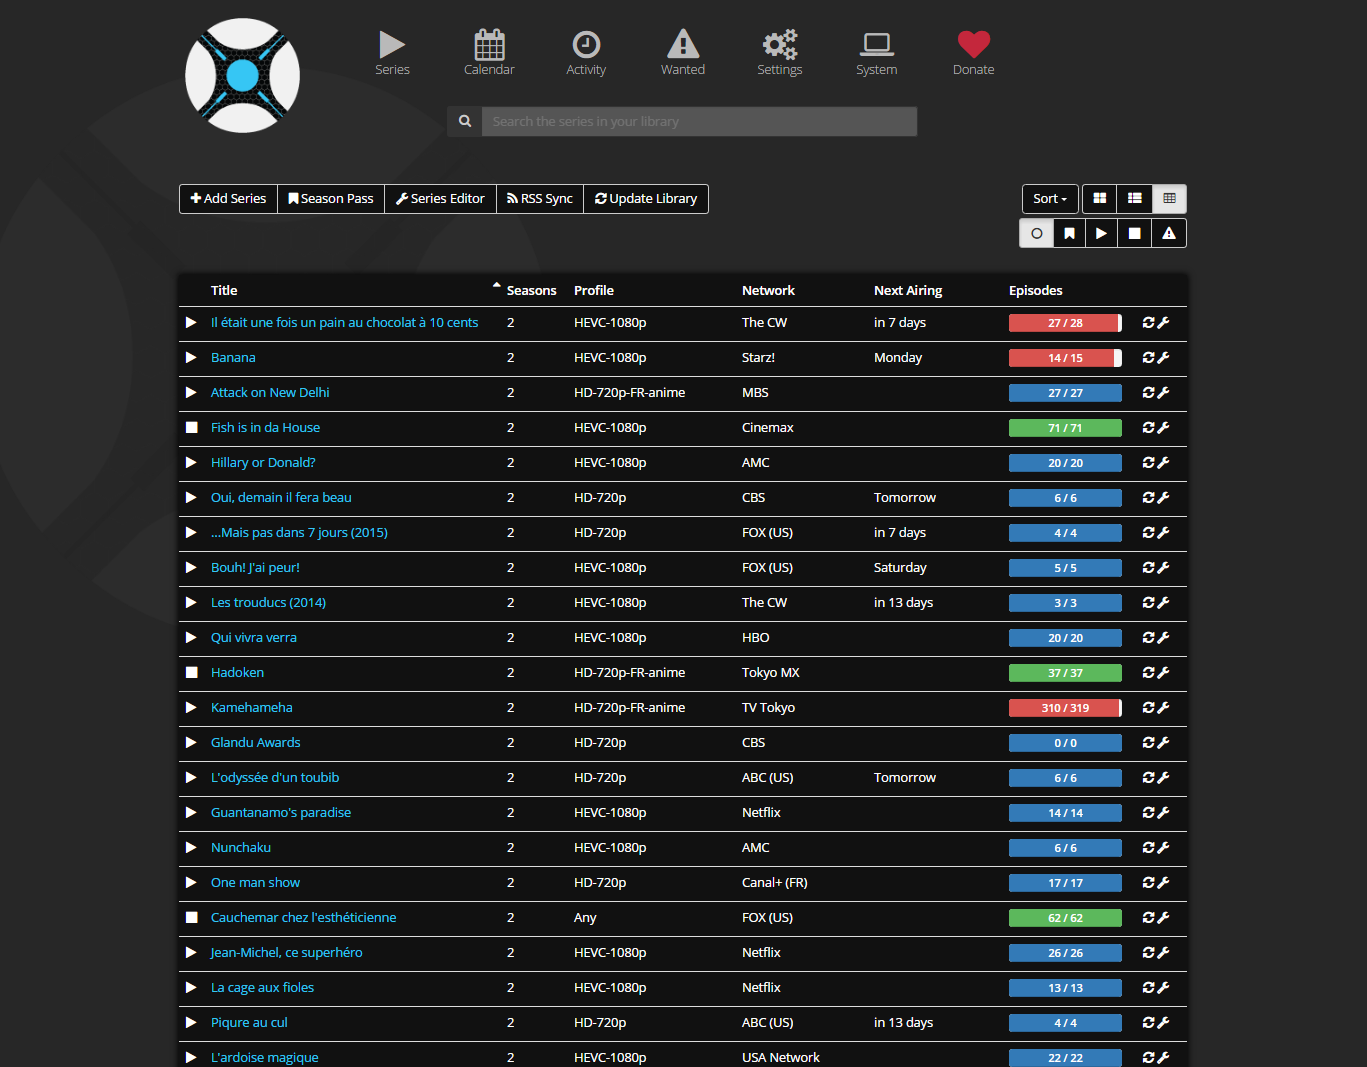Focus the series search field

(699, 121)
